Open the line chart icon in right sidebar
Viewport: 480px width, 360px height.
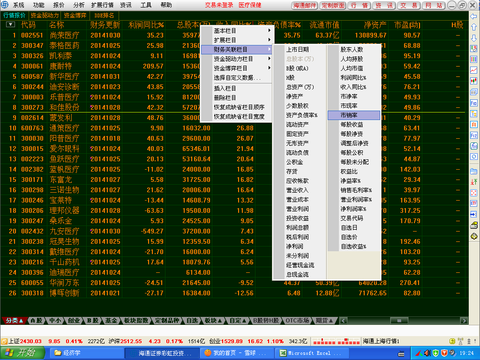[474, 70]
